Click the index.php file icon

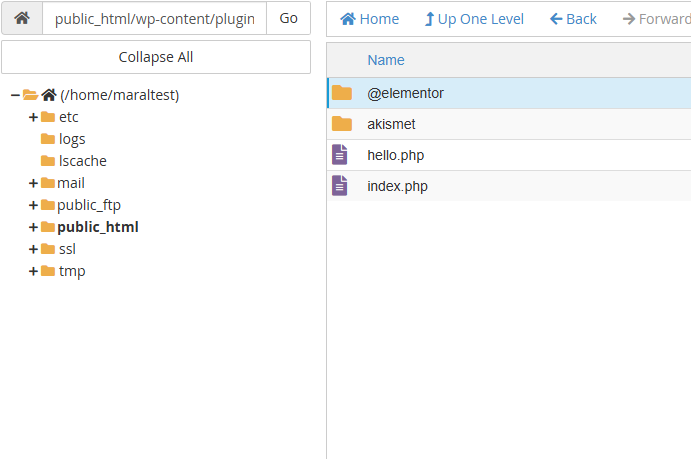pyautogui.click(x=340, y=185)
